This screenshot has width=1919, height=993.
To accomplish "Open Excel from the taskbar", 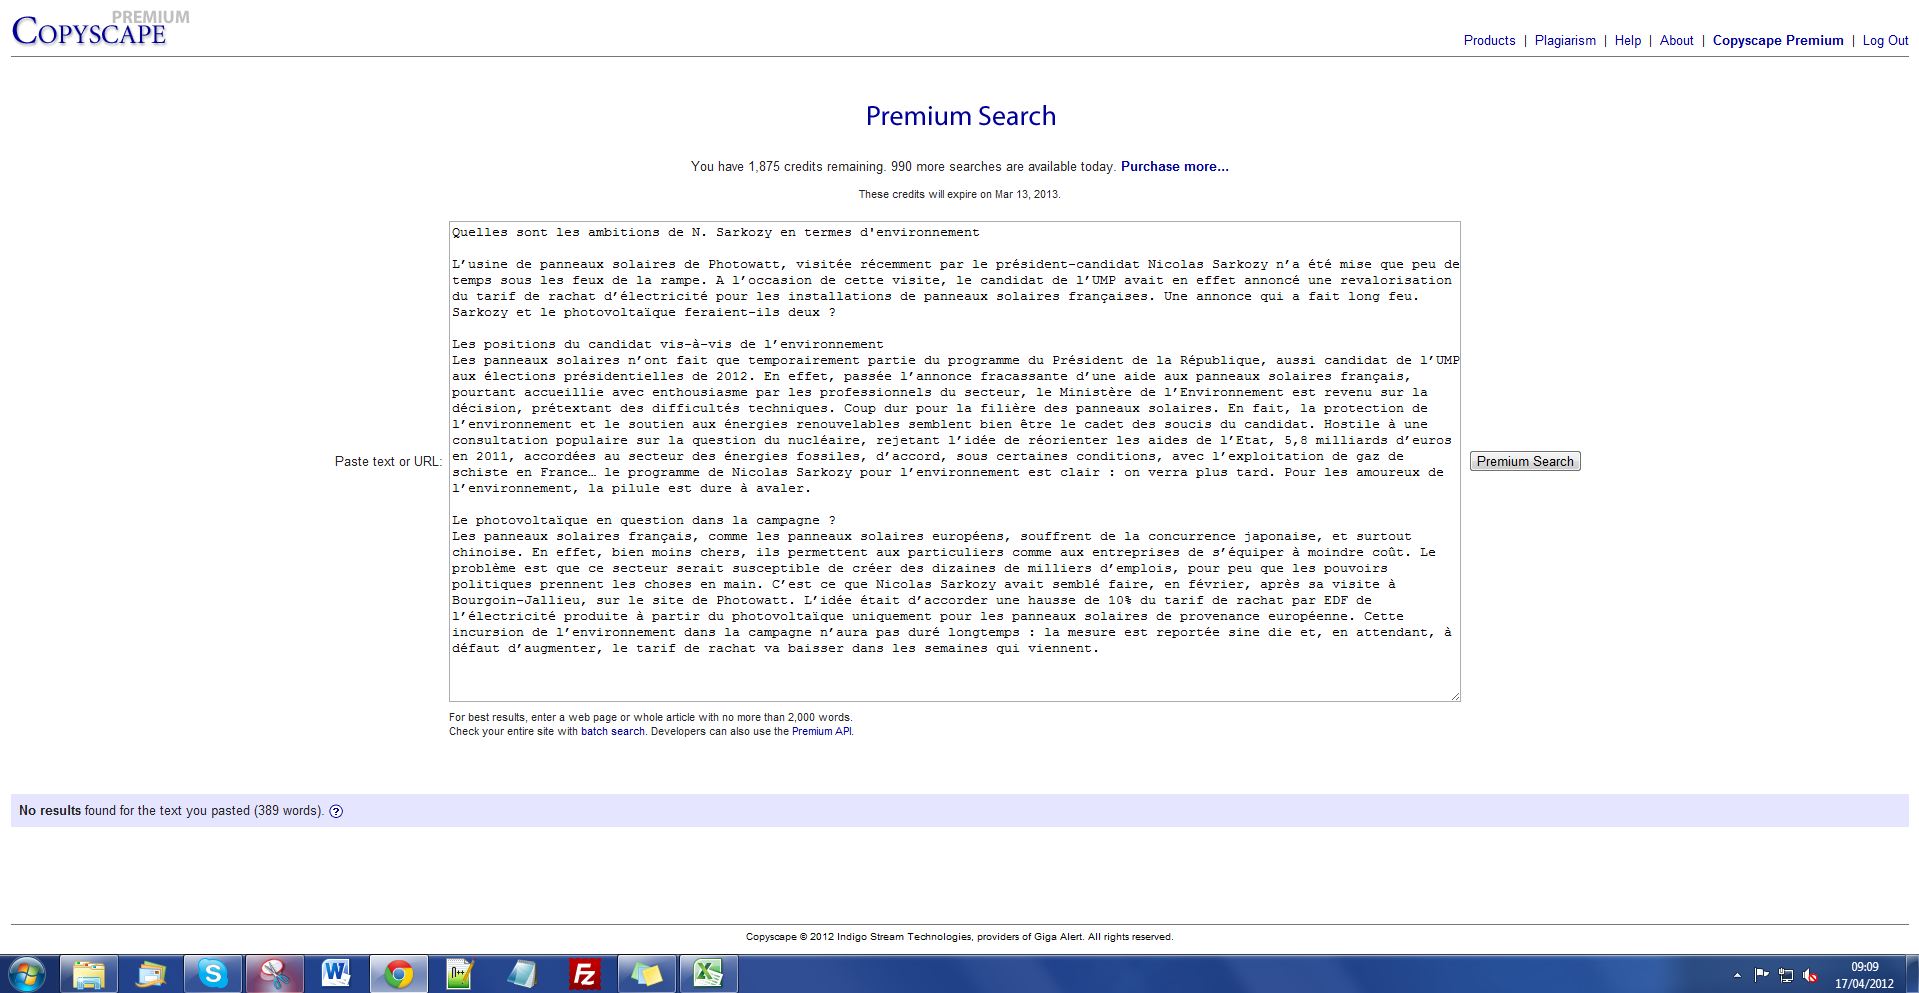I will click(708, 973).
